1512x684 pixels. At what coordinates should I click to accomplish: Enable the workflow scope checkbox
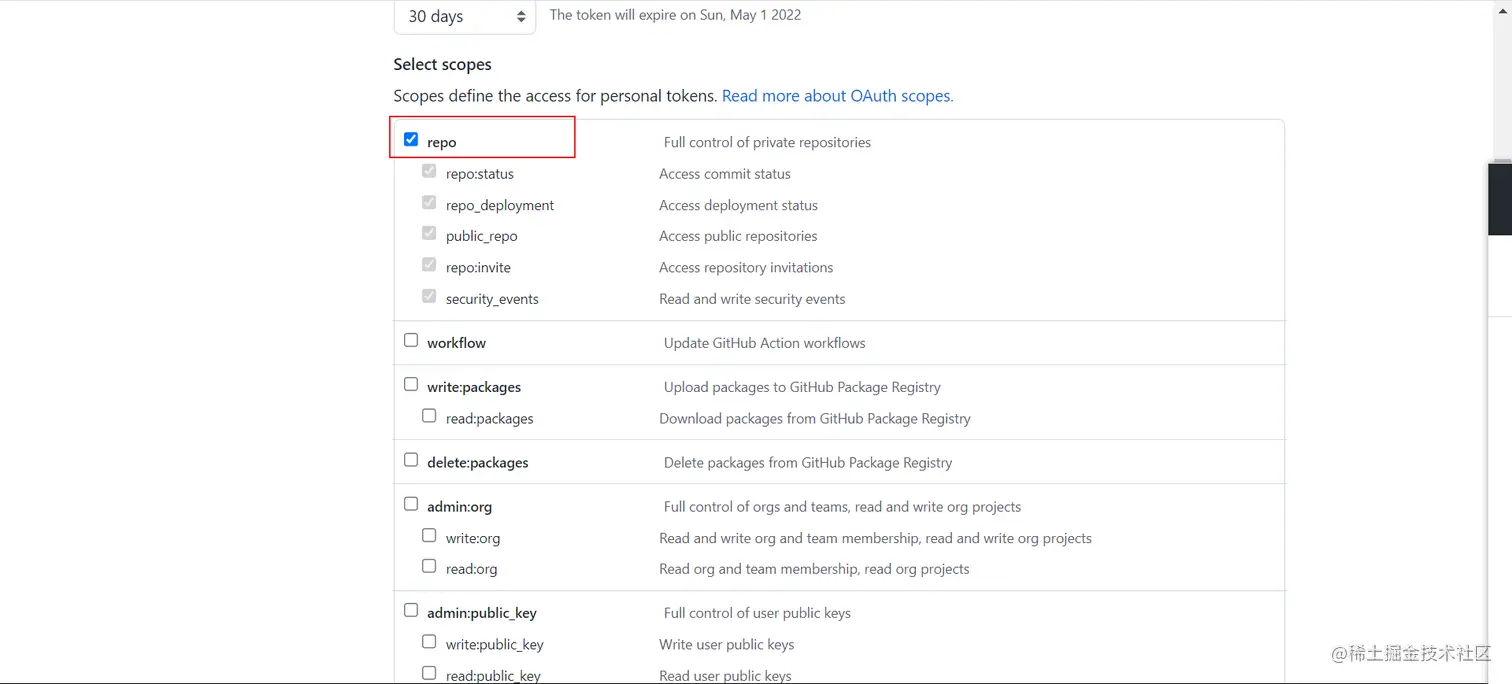point(411,341)
